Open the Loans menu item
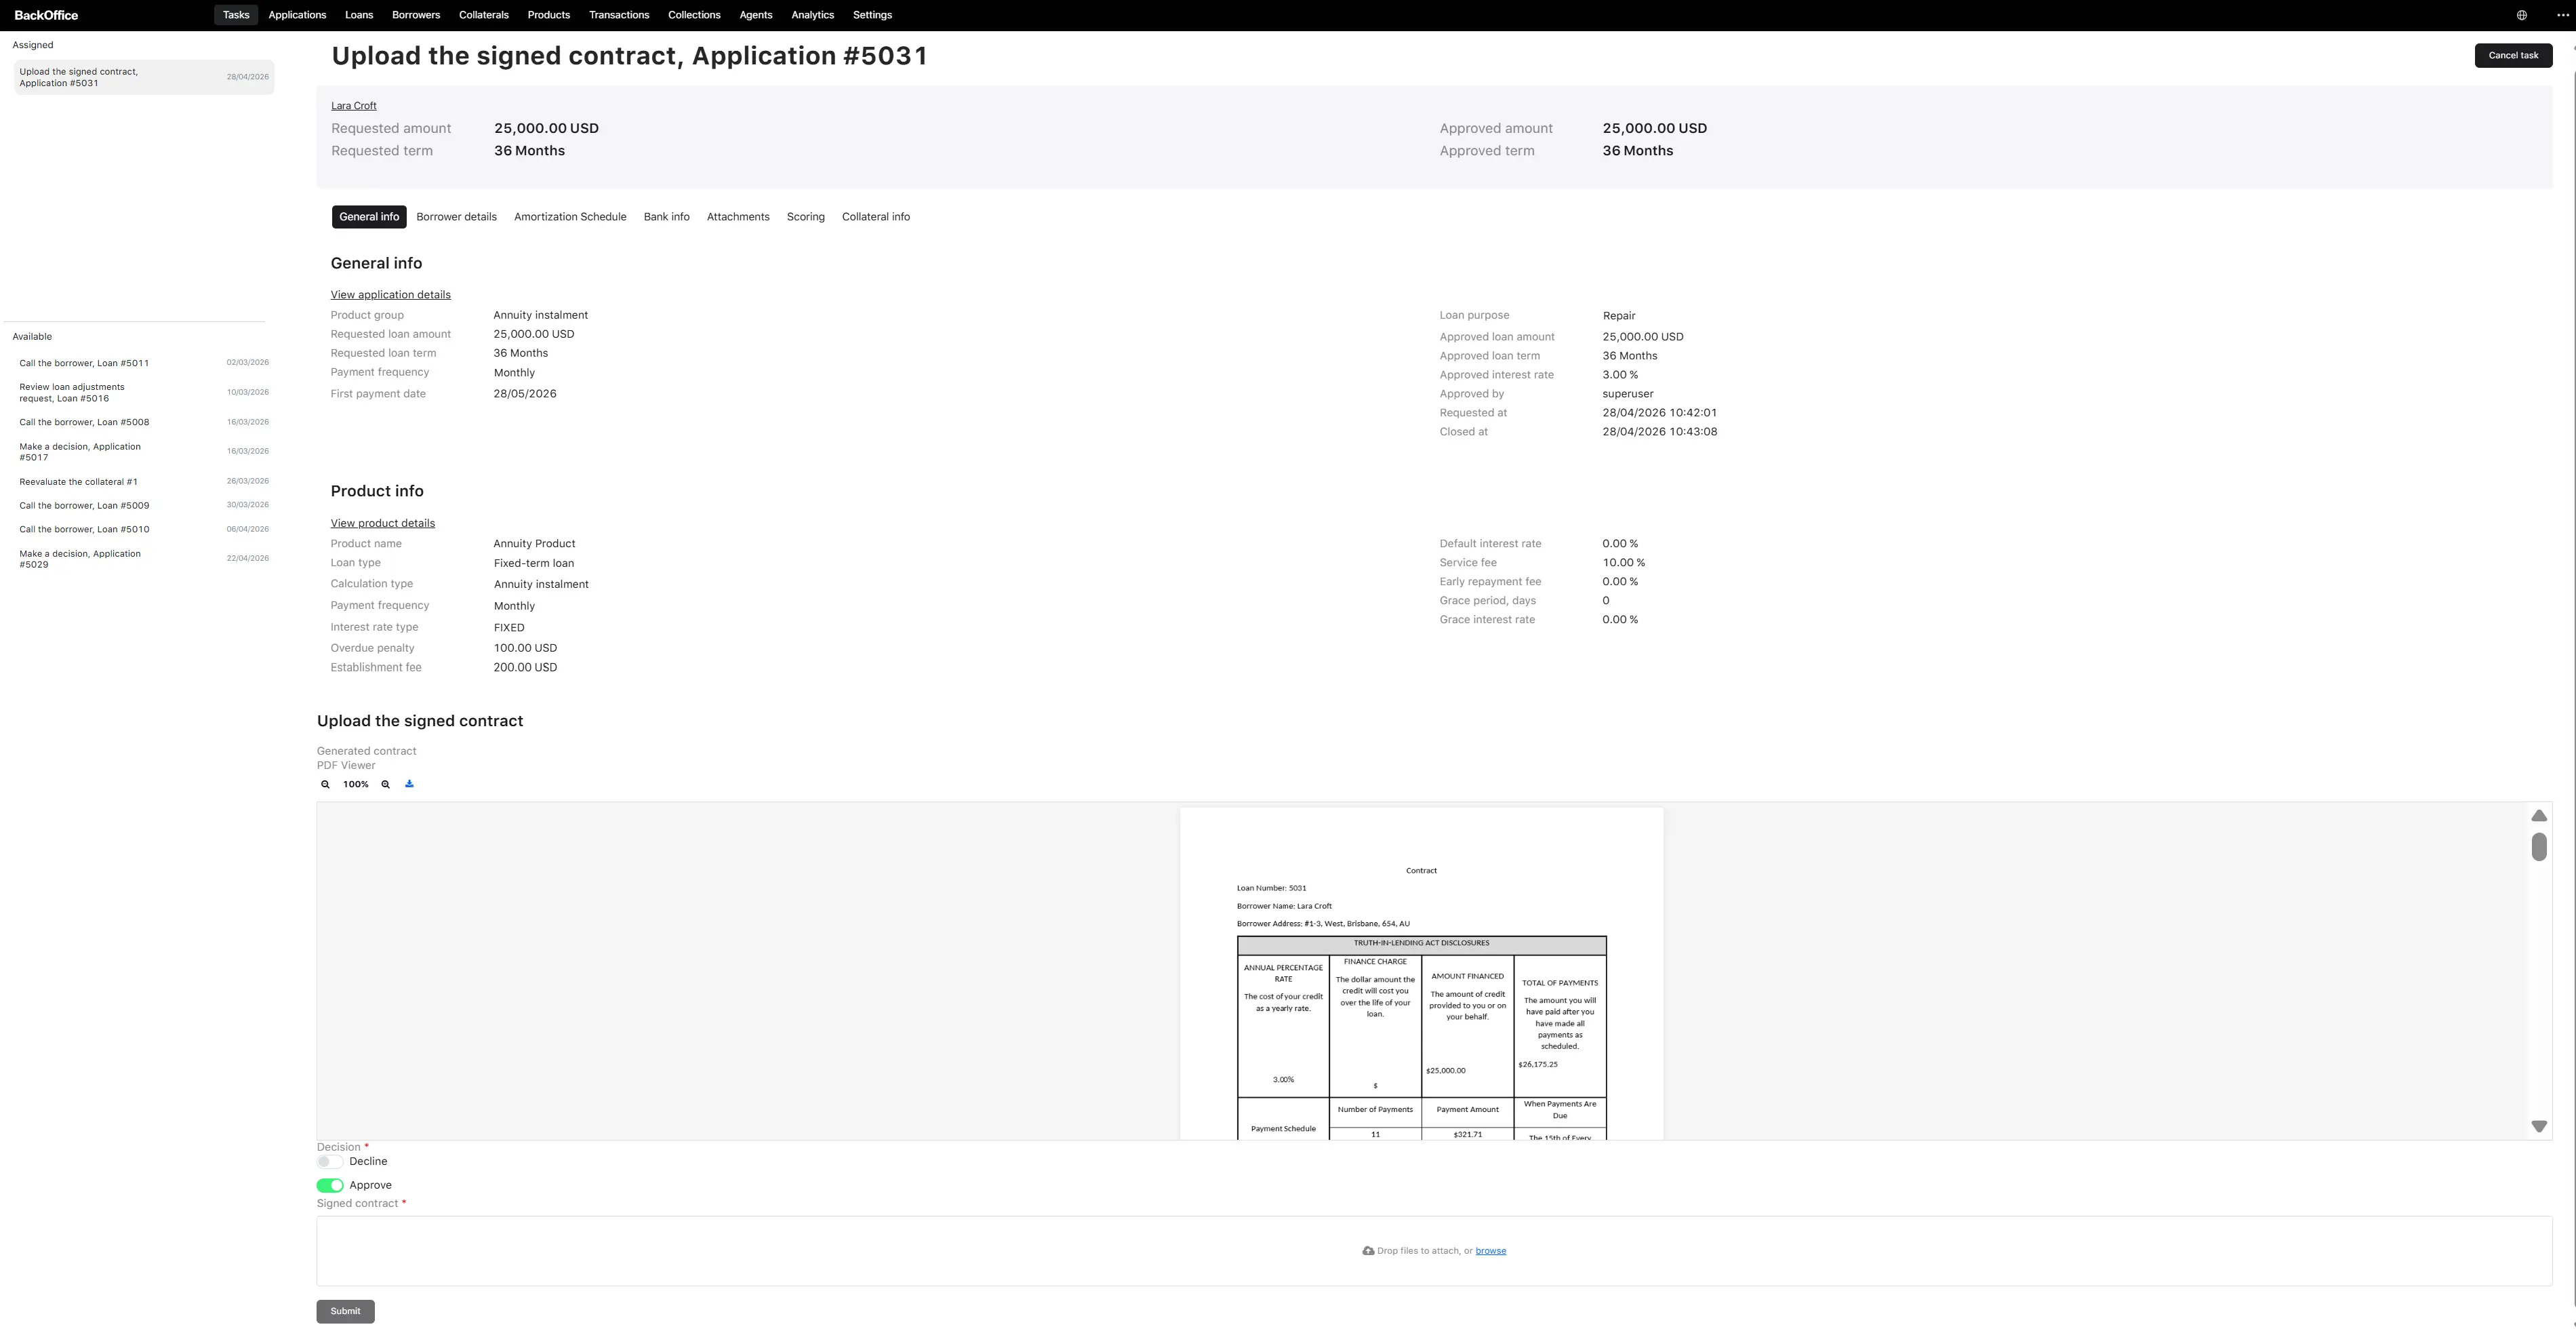2576x1329 pixels. [x=359, y=15]
